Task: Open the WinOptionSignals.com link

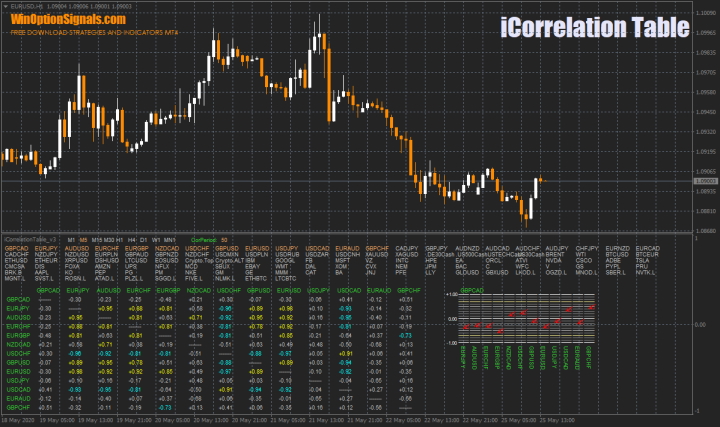Action: click(68, 19)
